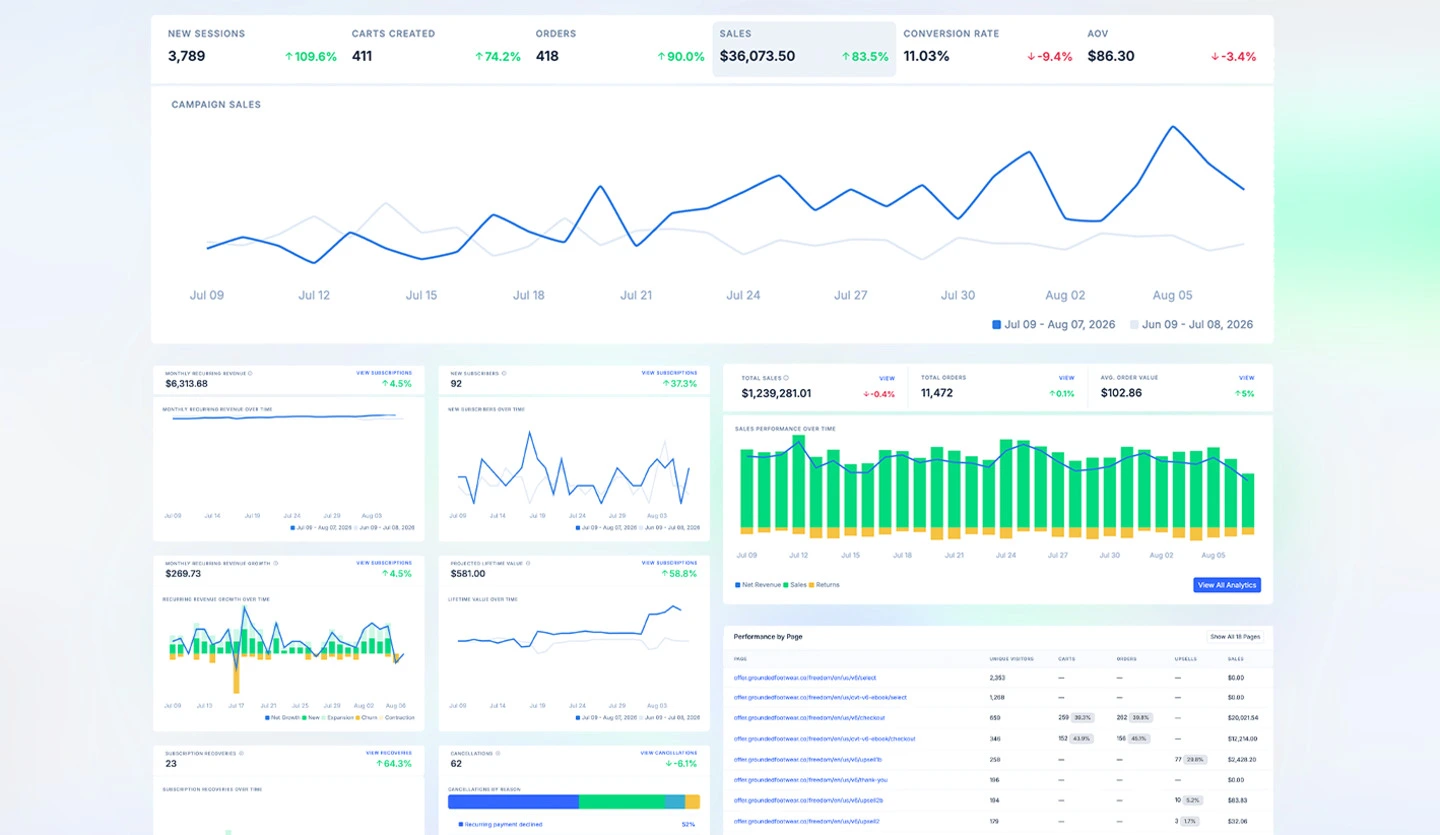Open View Cancellations link

click(x=670, y=752)
